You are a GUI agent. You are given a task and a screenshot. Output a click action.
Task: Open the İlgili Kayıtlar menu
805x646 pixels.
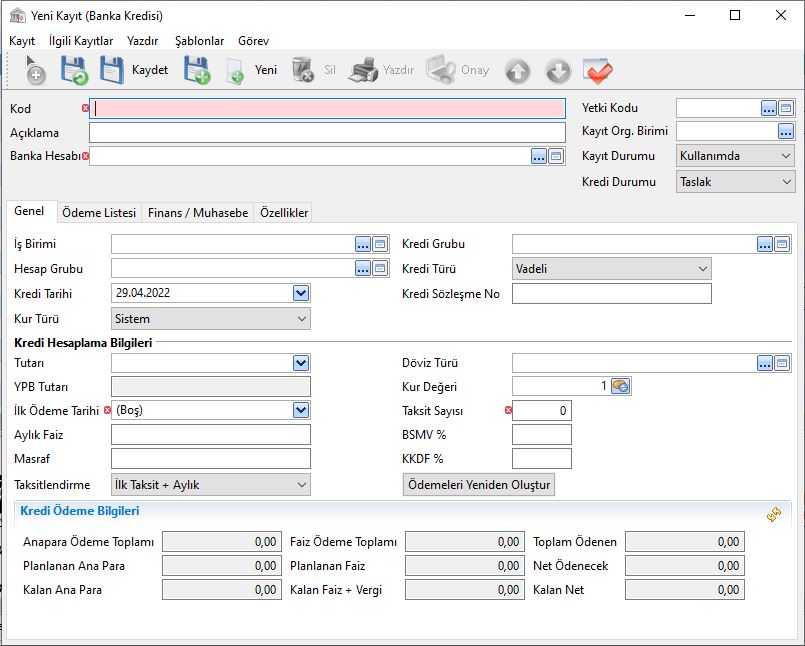(x=80, y=41)
